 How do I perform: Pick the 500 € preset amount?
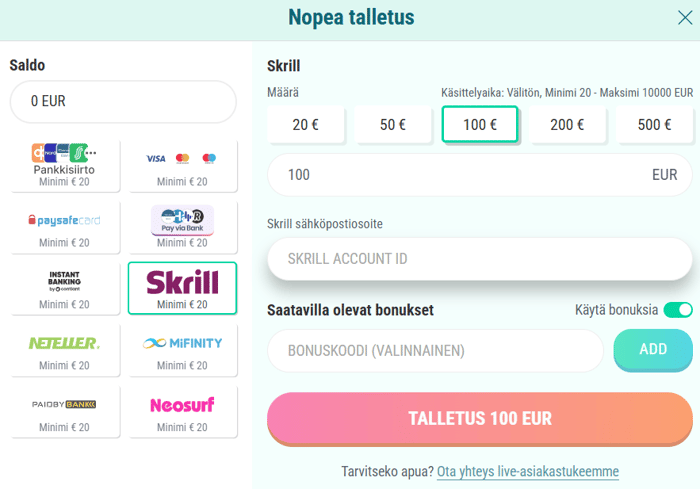654,125
